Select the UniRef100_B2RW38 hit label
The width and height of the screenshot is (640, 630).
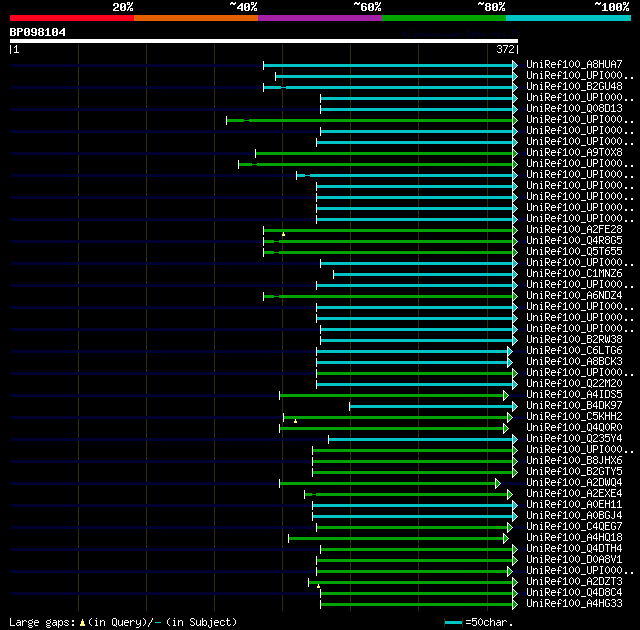point(574,340)
